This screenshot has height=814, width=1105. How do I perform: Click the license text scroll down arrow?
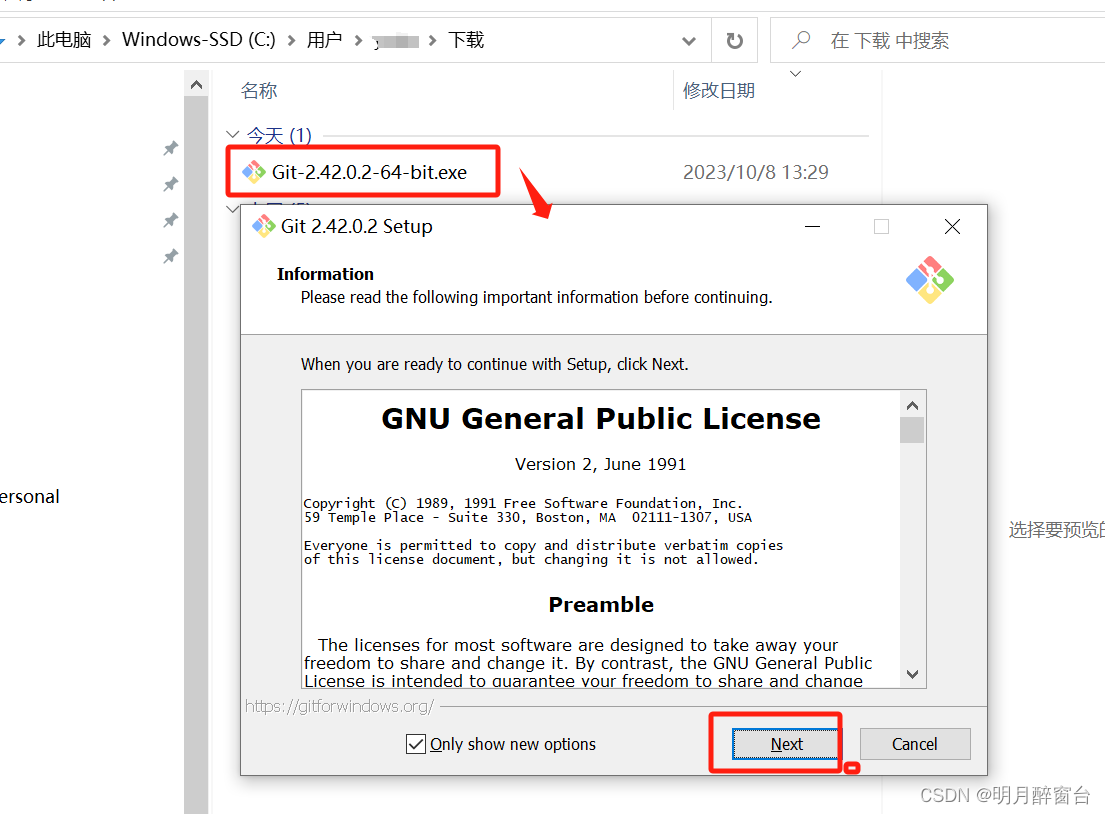pyautogui.click(x=912, y=674)
